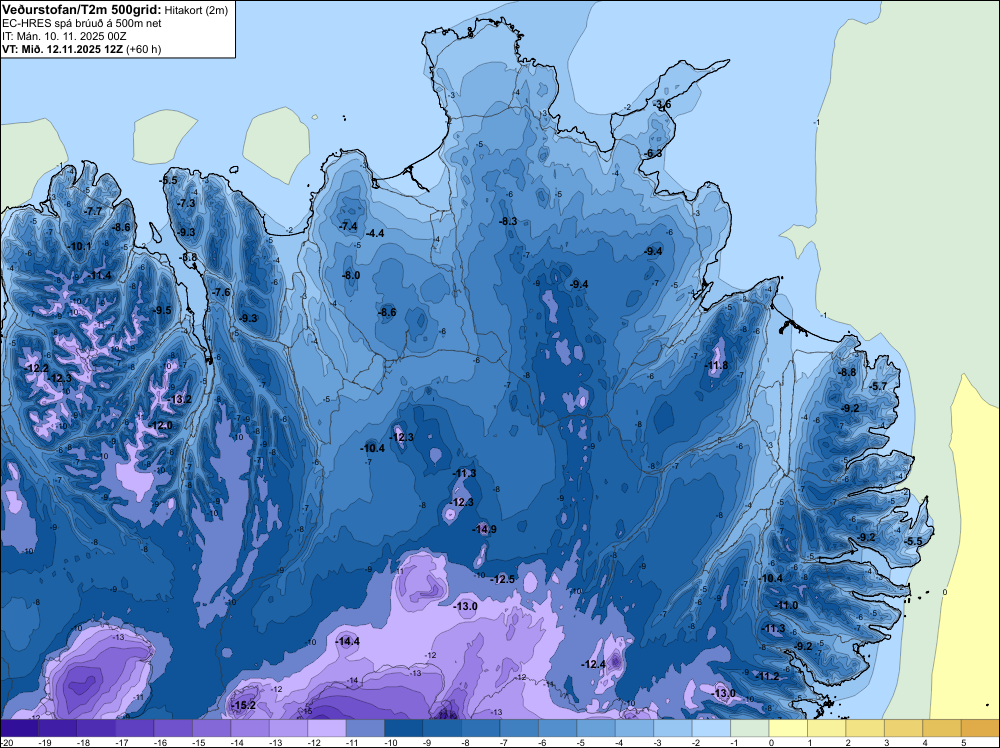The height and width of the screenshot is (748, 1000).
Task: Click the -11.2 temperature label
Action: pyautogui.click(x=767, y=676)
